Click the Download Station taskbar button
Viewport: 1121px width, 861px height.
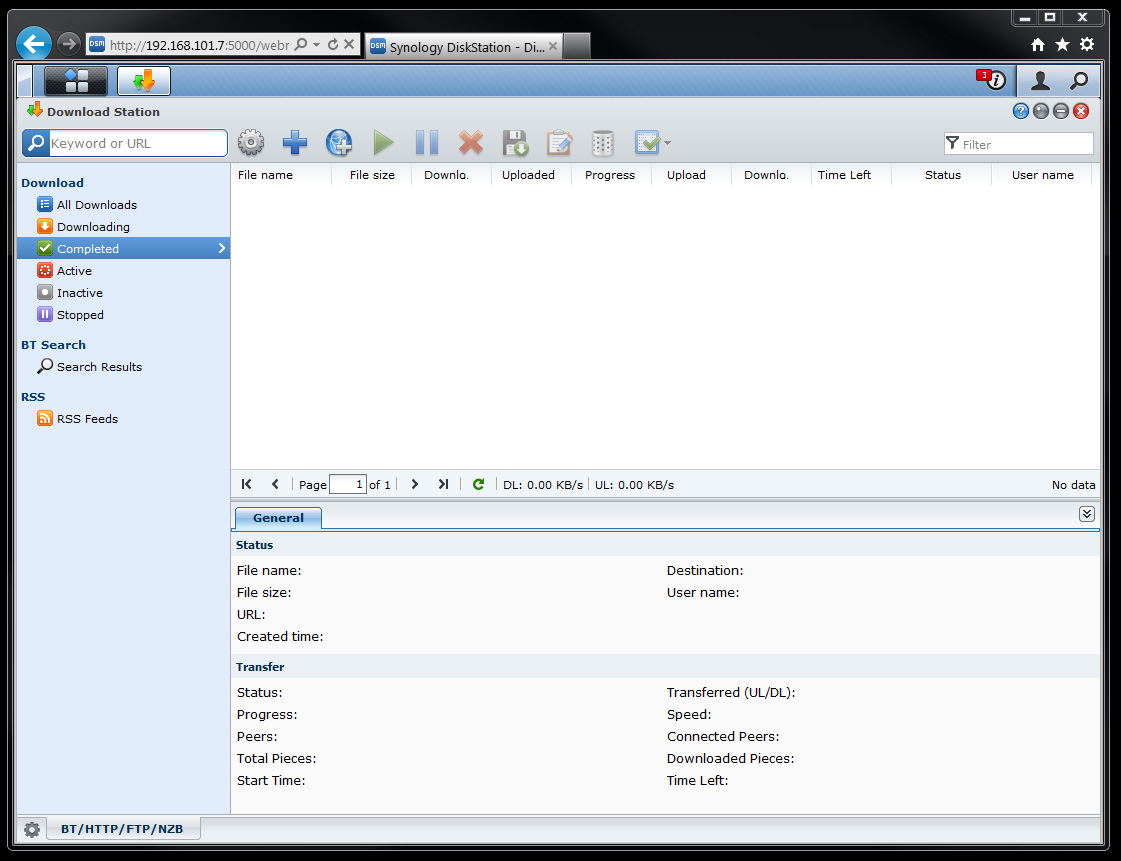[x=144, y=81]
